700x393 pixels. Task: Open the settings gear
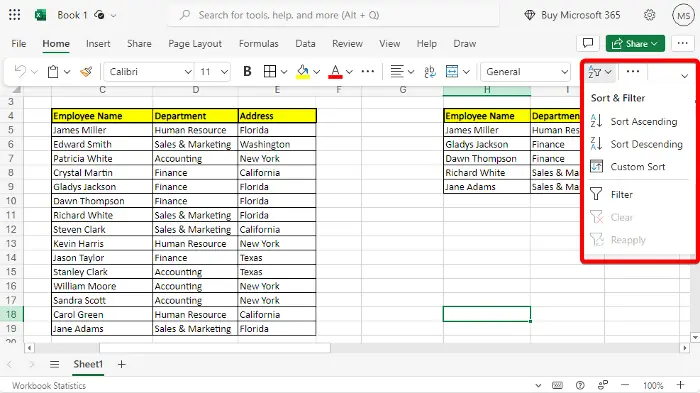[x=650, y=15]
